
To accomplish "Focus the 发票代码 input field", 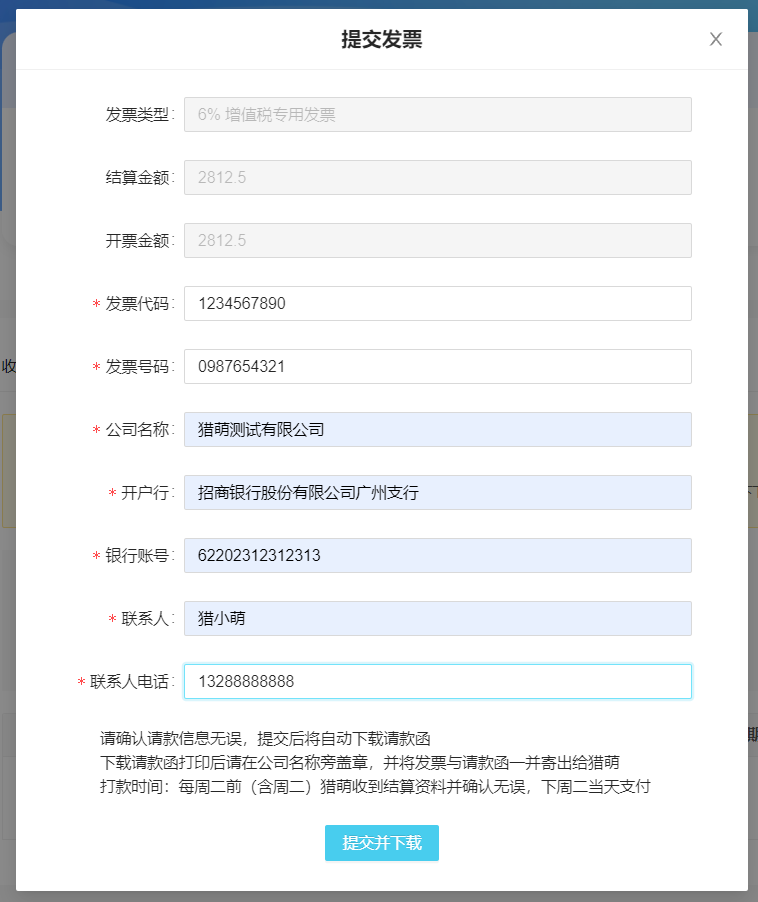I will pyautogui.click(x=438, y=303).
